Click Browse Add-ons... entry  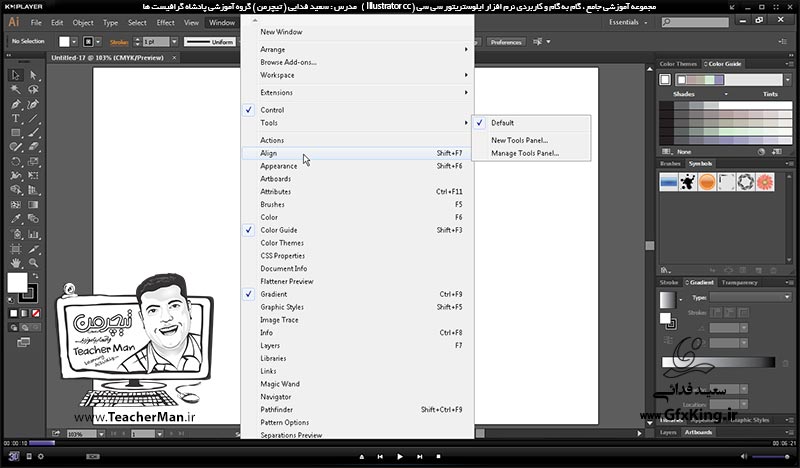(357, 62)
